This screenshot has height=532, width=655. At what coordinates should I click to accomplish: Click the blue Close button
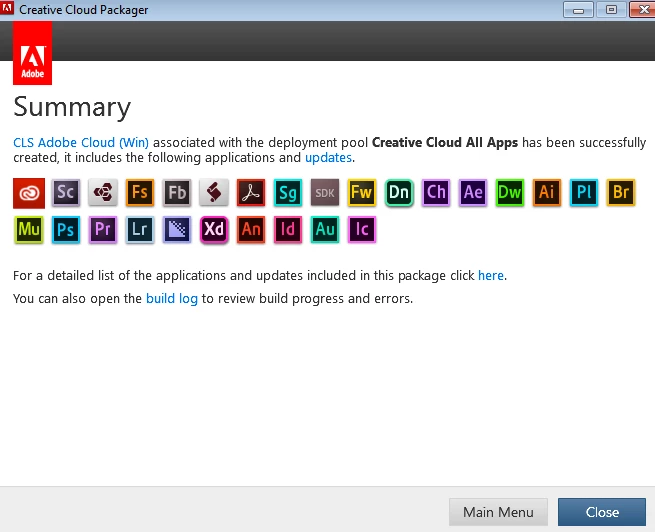(x=602, y=512)
